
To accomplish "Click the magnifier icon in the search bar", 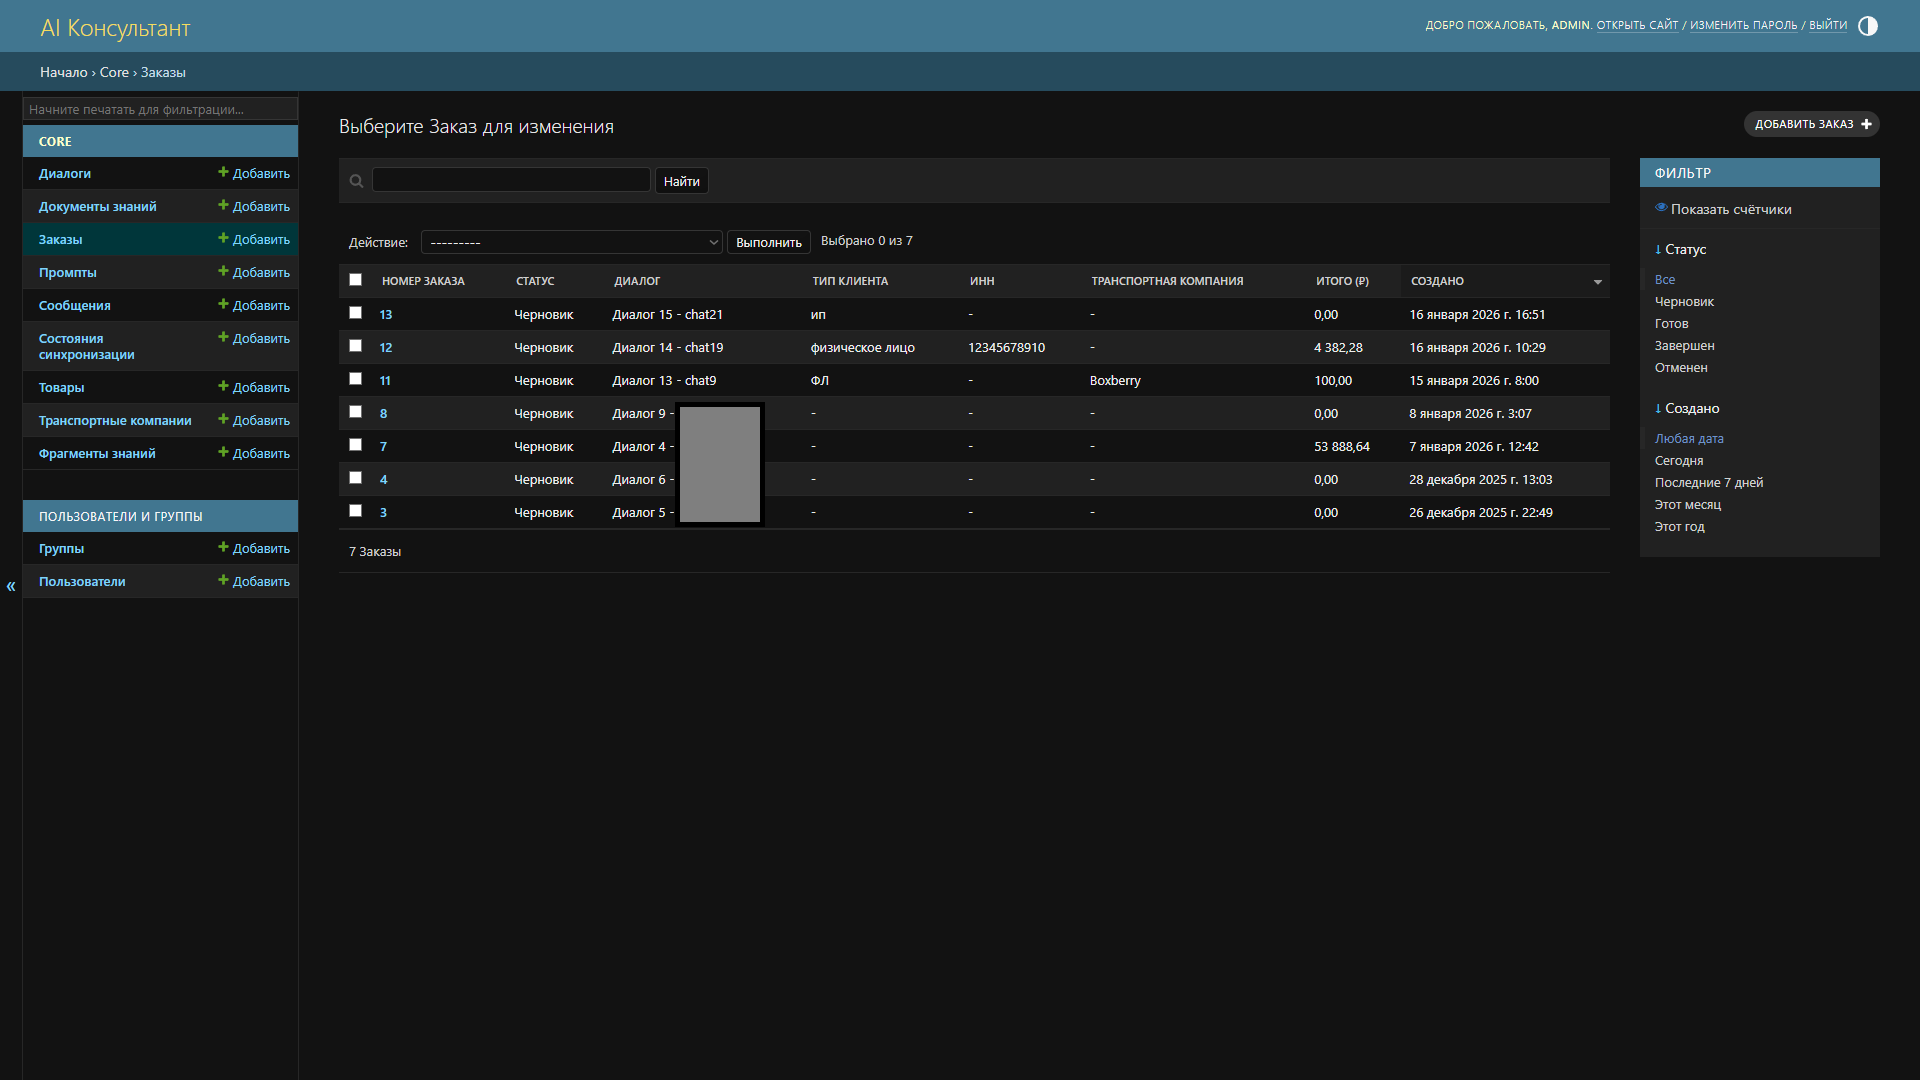I will pos(356,181).
